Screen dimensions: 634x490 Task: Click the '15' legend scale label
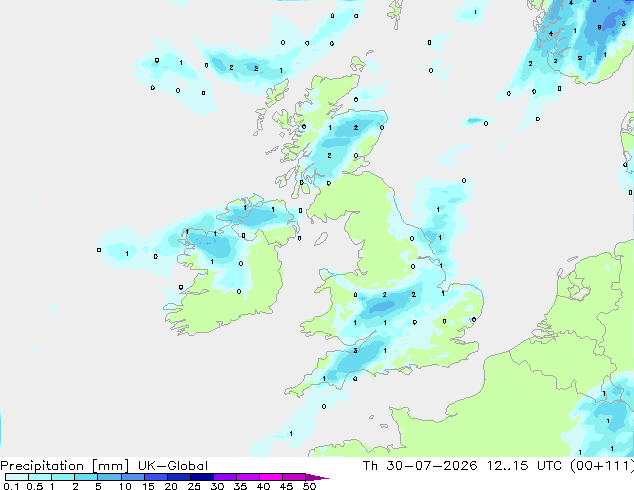148,486
